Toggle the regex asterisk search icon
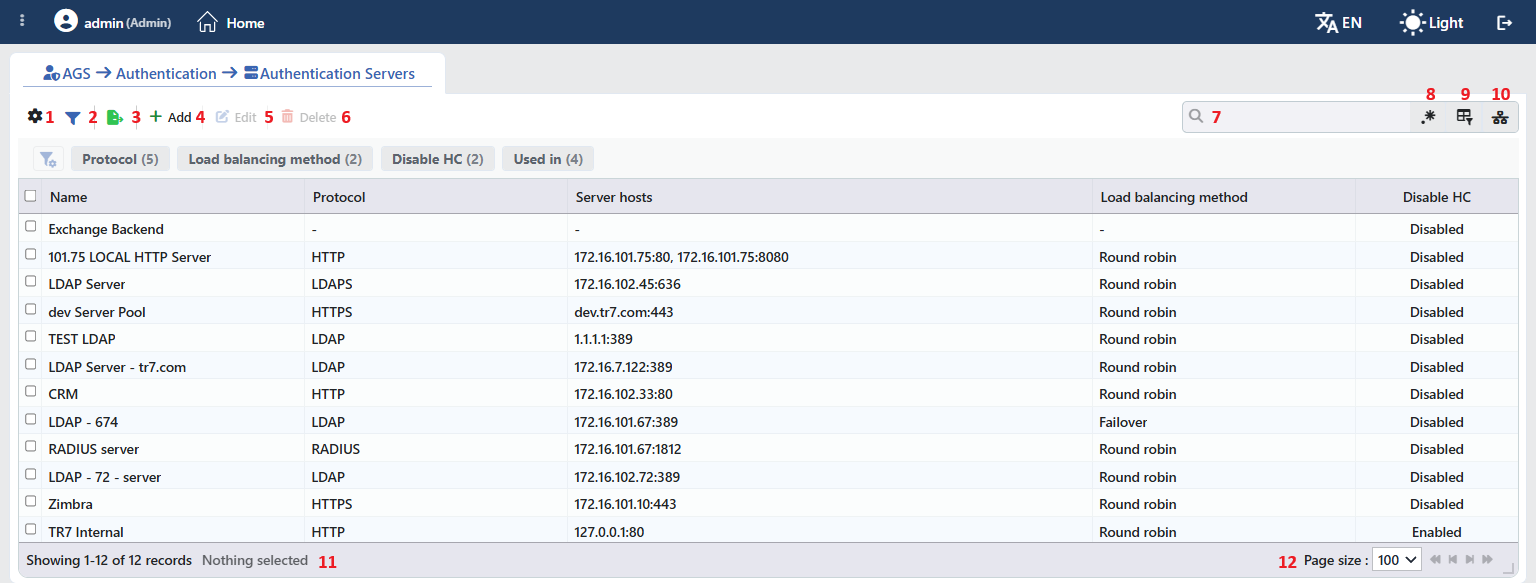 (1428, 117)
